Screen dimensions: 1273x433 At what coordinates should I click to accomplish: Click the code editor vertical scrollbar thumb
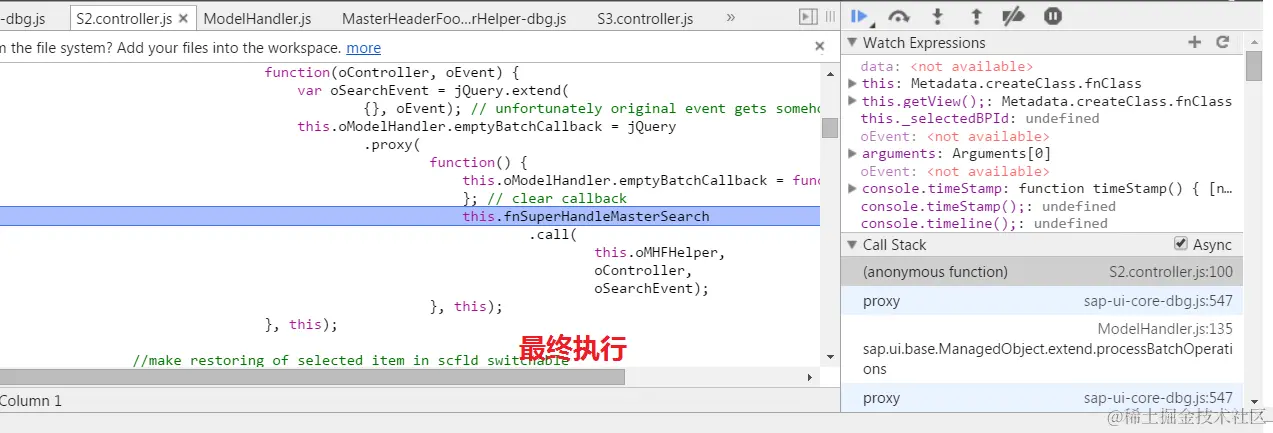830,128
